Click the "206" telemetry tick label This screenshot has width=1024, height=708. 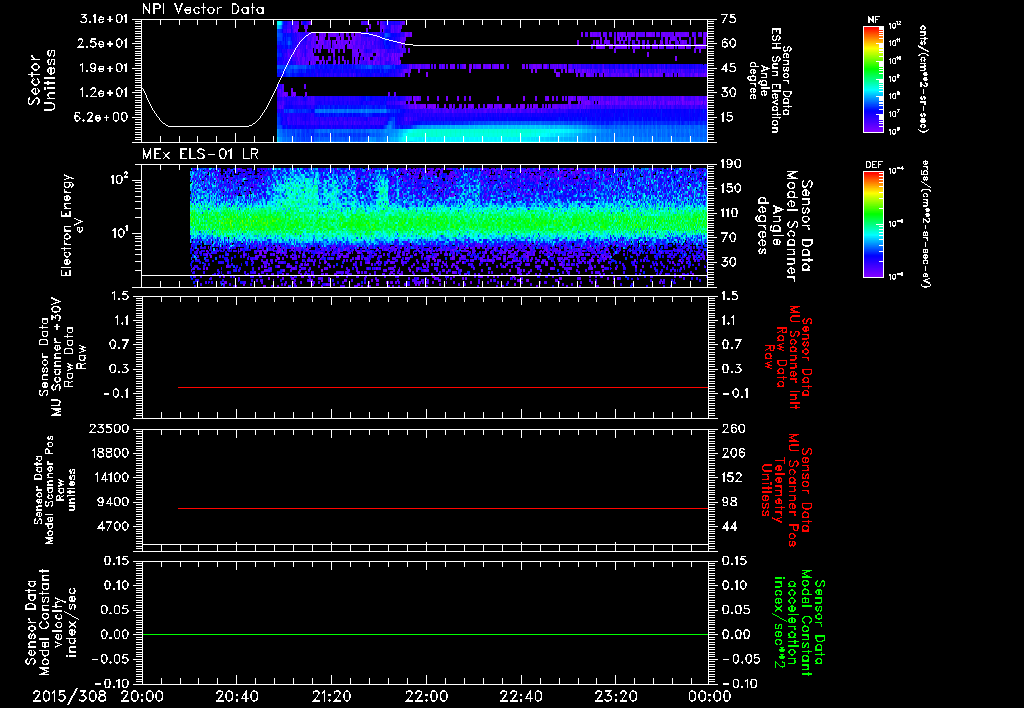[x=731, y=453]
